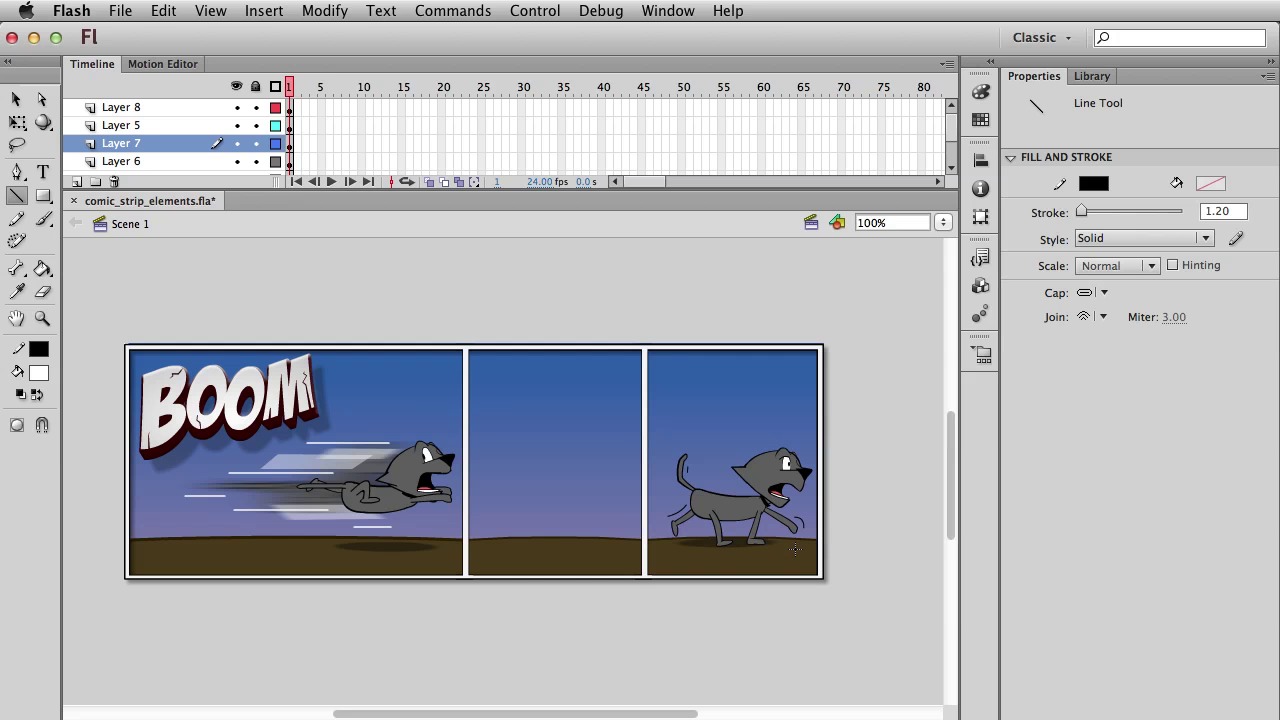1280x720 pixels.
Task: Open the Info panel icon
Action: [x=981, y=189]
